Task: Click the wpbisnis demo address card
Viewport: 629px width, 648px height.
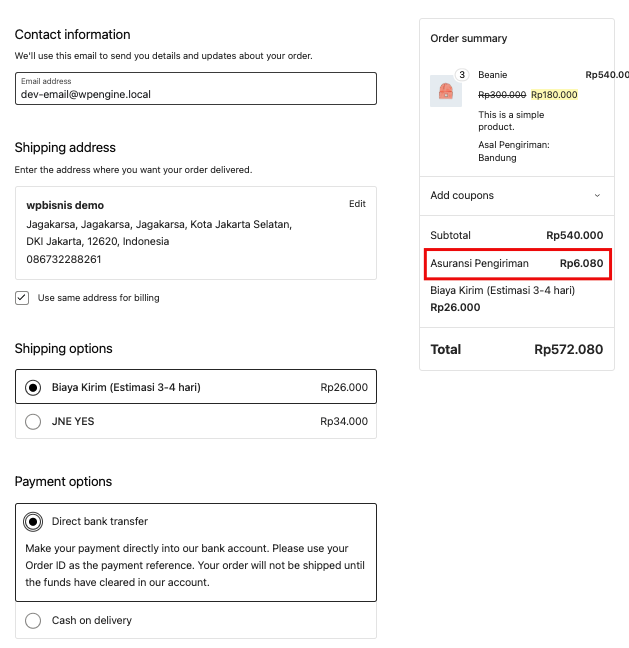Action: click(x=160, y=232)
